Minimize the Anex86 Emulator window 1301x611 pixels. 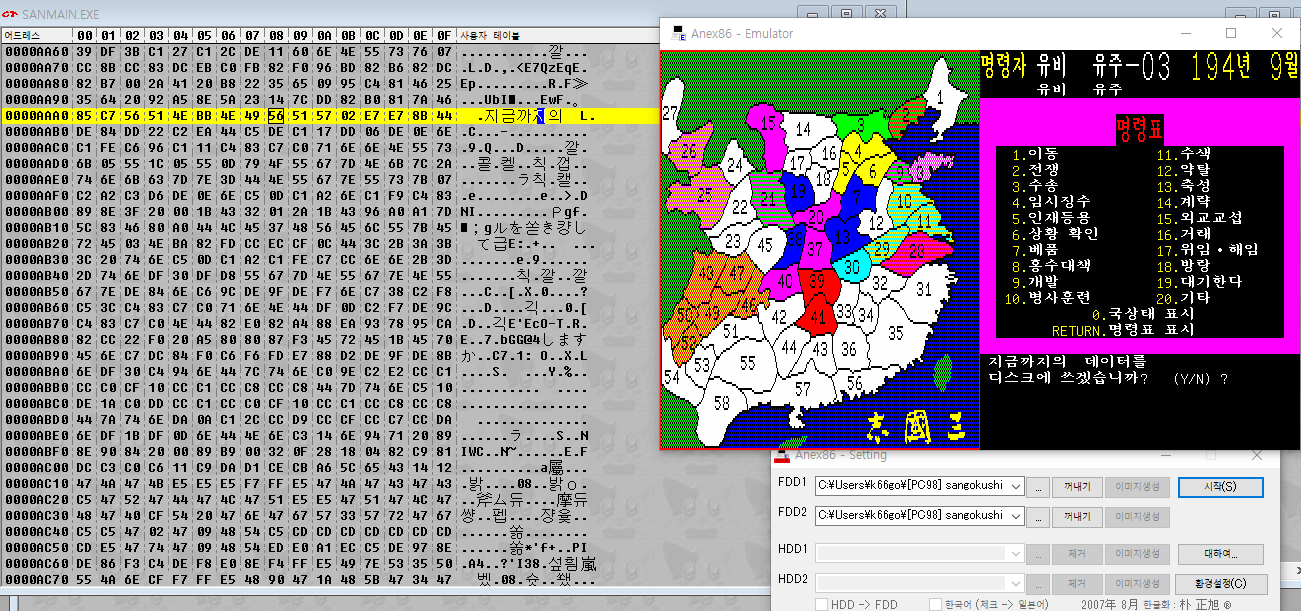[1186, 33]
